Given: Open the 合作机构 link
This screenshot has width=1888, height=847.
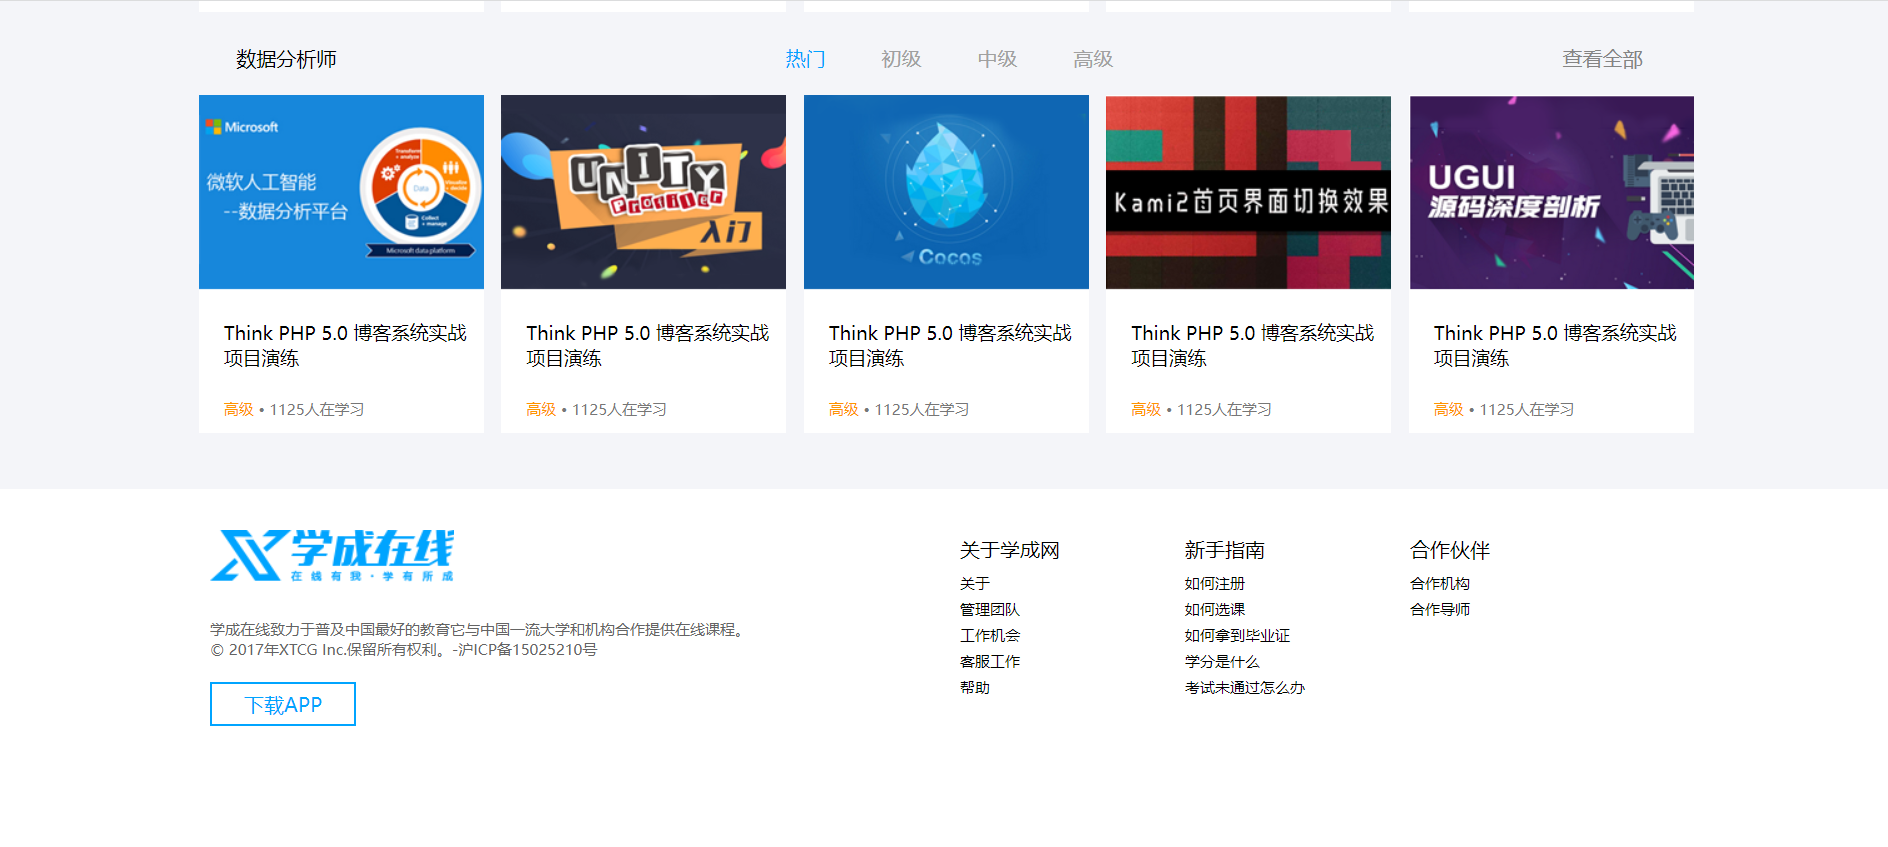Looking at the screenshot, I should coord(1440,583).
